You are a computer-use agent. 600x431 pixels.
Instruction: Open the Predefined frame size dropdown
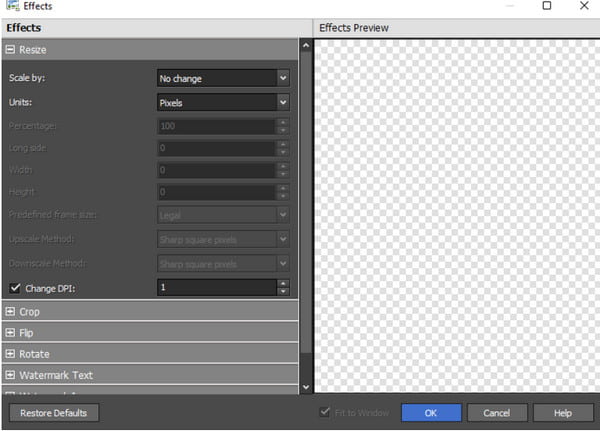223,215
